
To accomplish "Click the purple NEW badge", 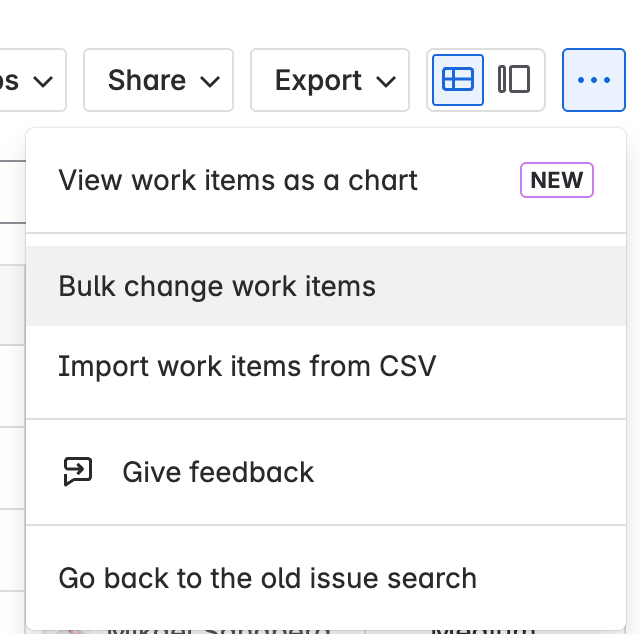I will point(557,180).
